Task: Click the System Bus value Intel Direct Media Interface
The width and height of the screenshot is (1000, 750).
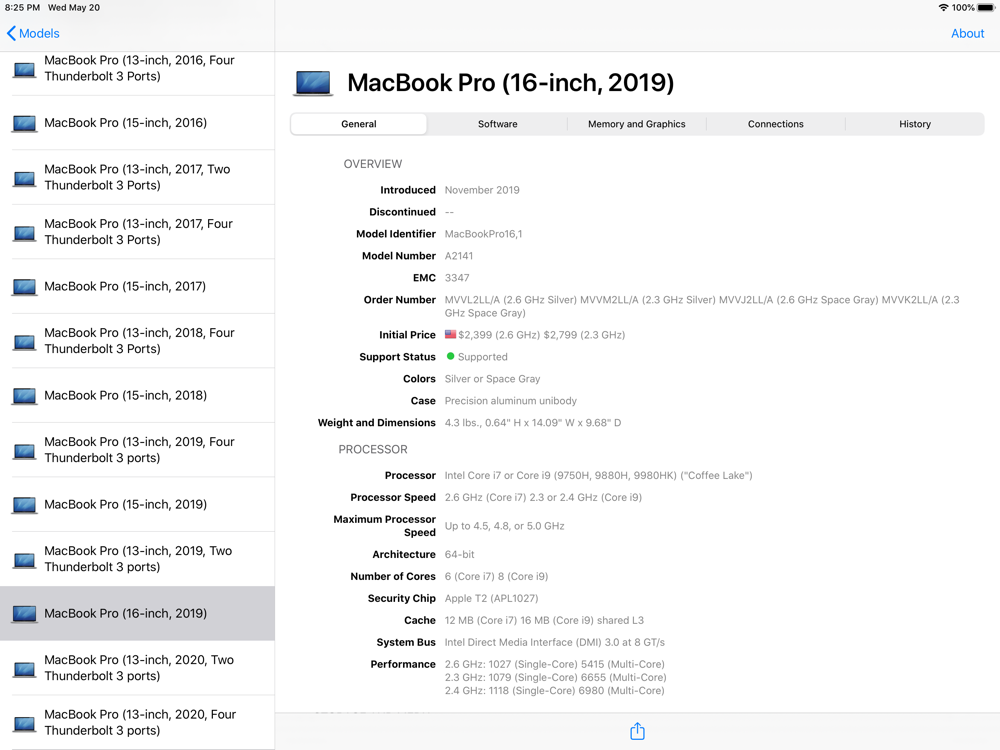Action: [555, 642]
